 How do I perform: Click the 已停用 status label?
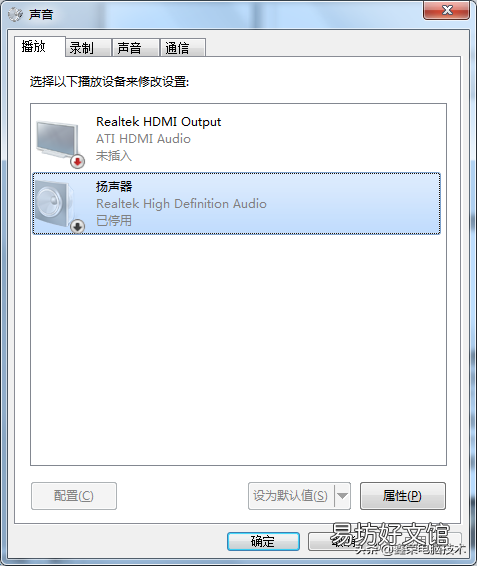(x=114, y=220)
